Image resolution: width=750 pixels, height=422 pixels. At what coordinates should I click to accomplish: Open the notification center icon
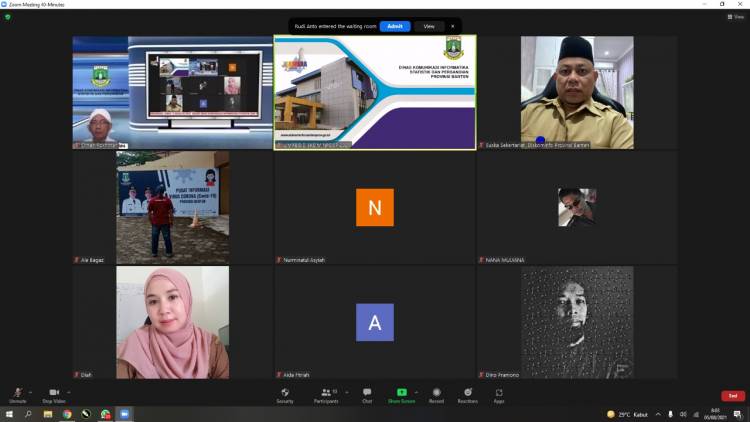point(738,414)
